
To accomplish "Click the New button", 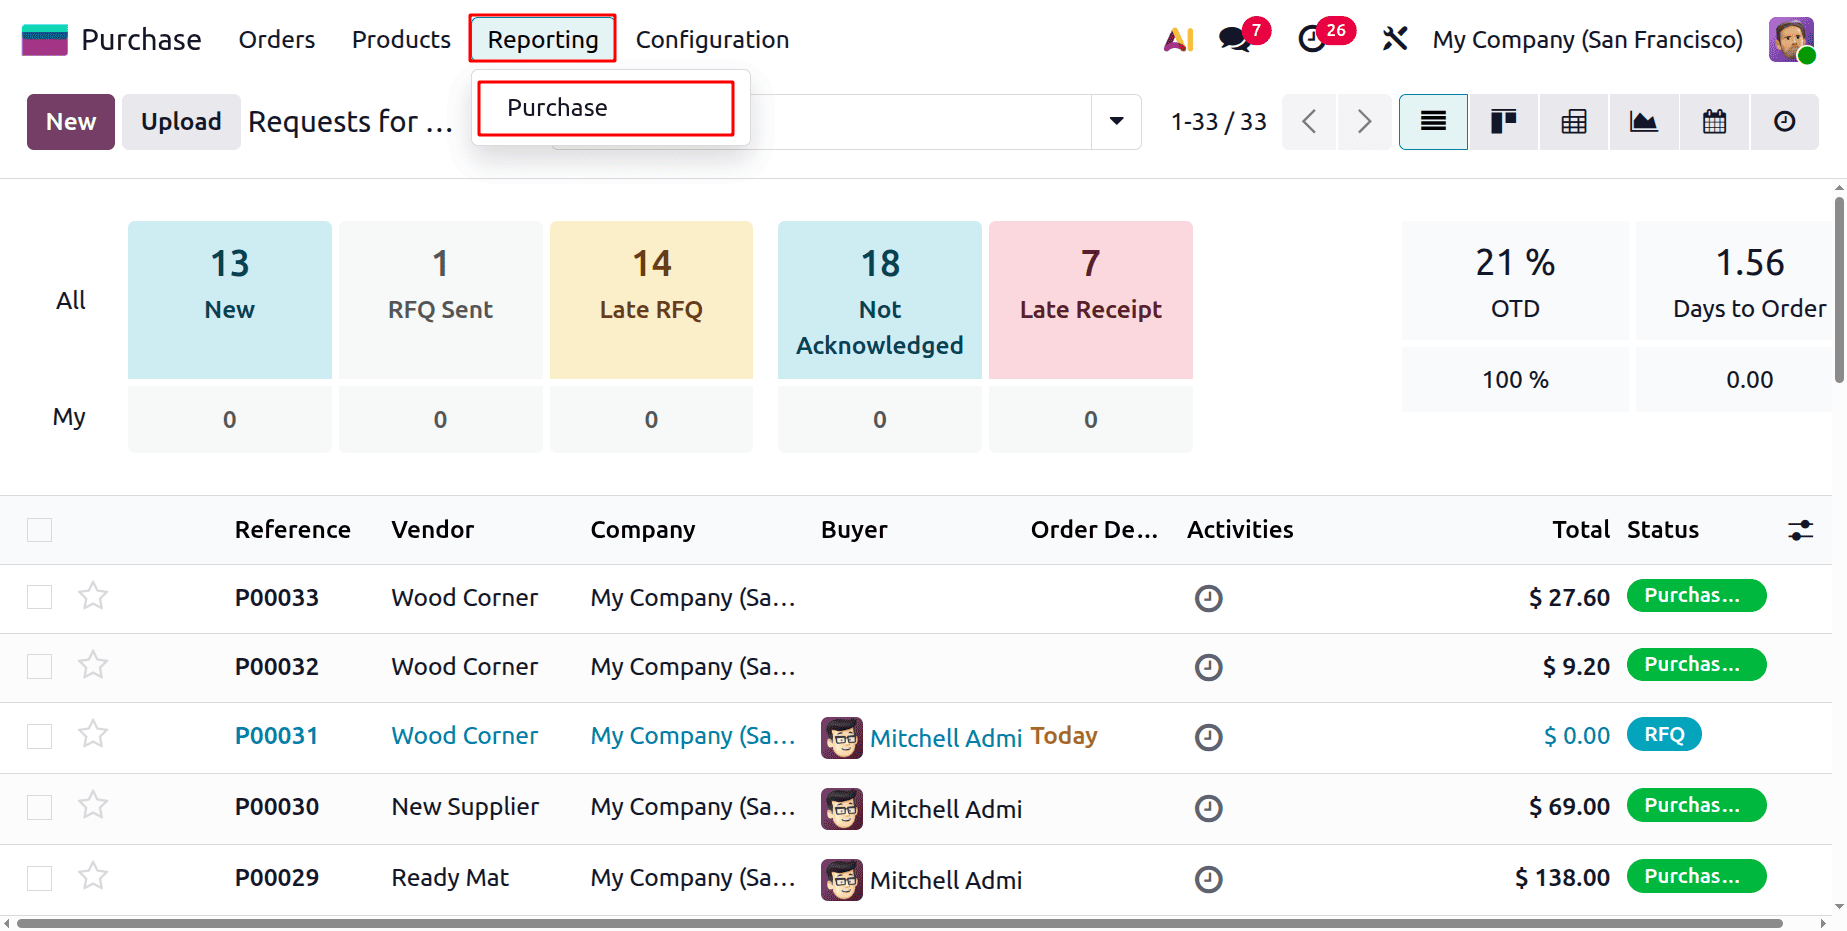I will point(70,121).
